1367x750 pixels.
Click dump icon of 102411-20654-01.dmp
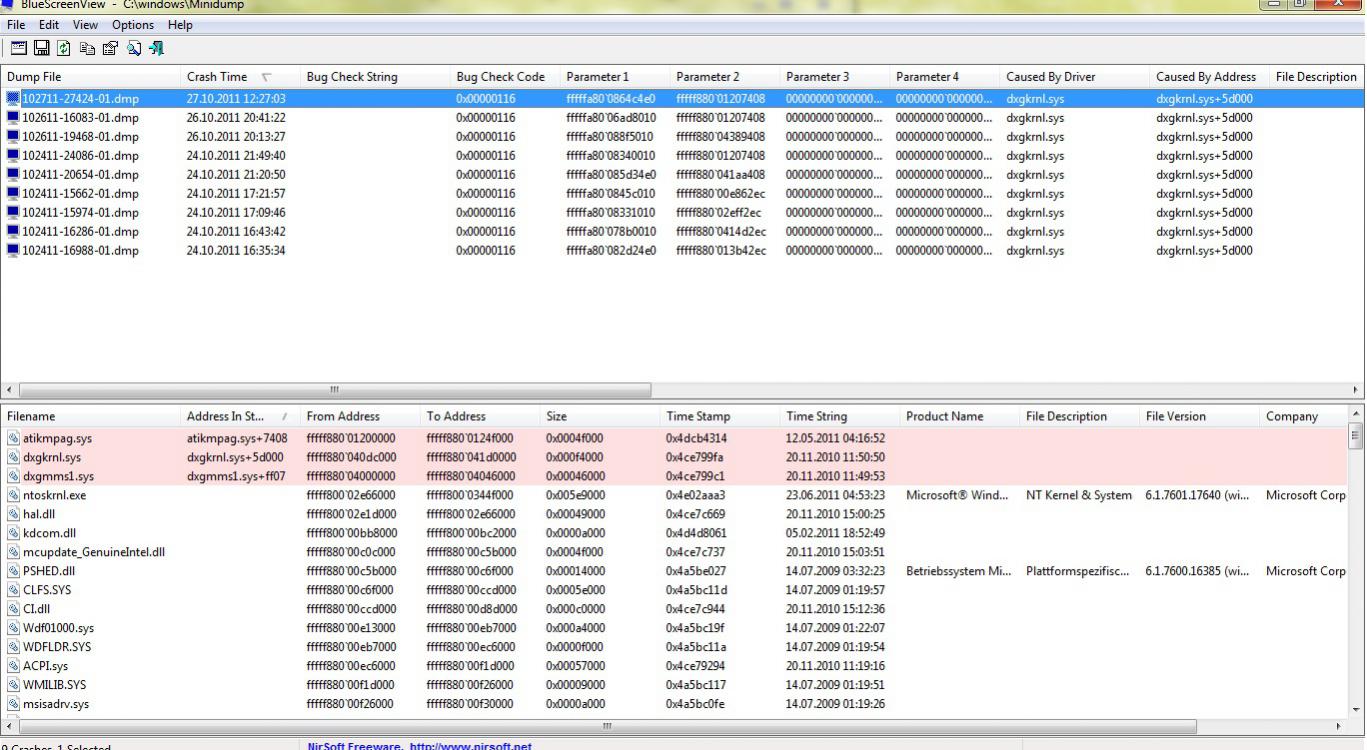click(13, 175)
